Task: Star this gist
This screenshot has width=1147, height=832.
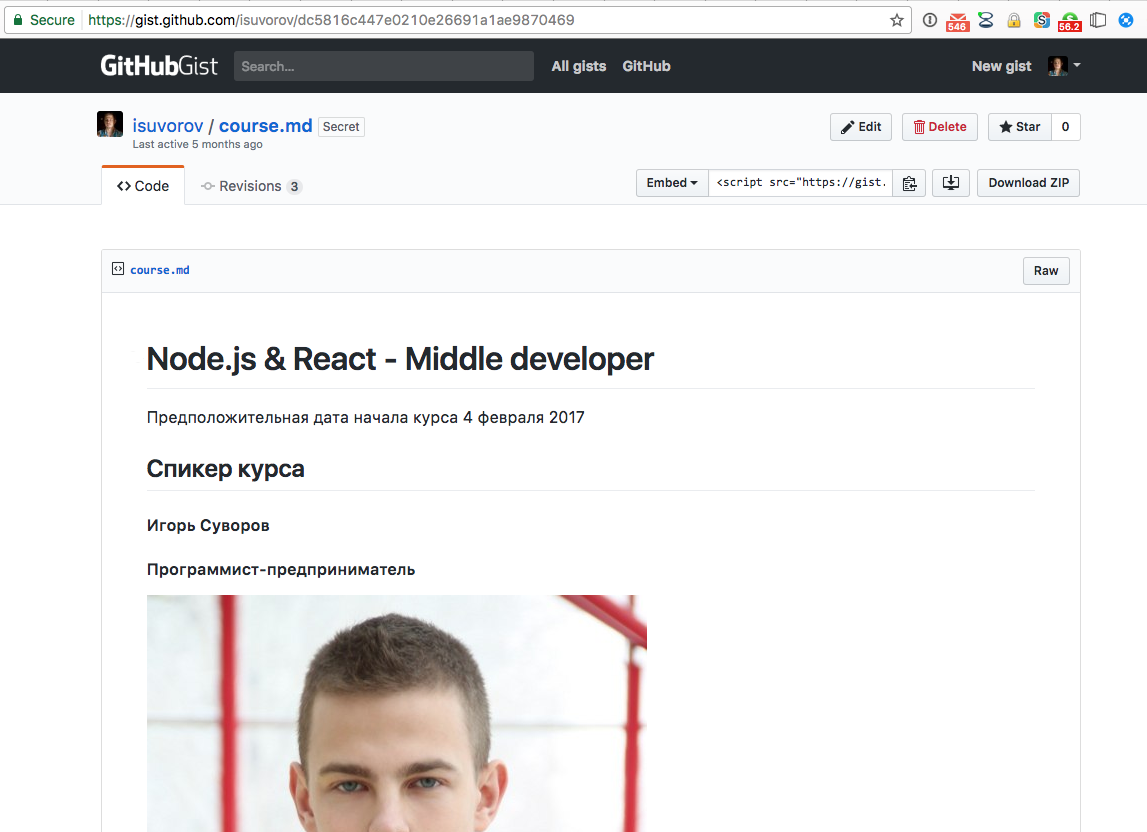Action: click(x=1020, y=127)
